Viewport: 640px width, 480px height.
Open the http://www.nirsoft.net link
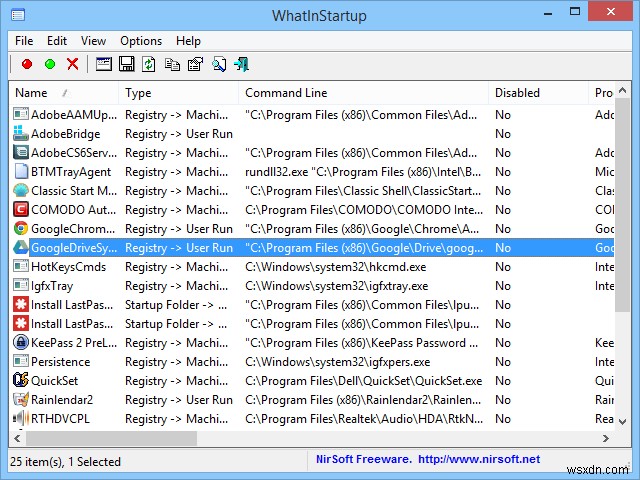(479, 459)
